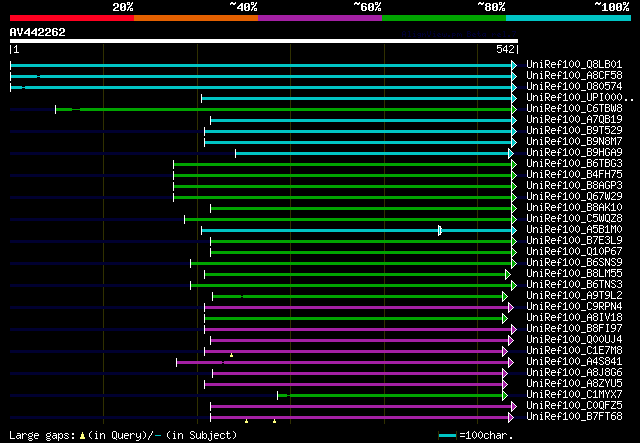Click the white AV442262 query sequence bar
Viewport: 640px width, 443px height.
[x=264, y=41]
